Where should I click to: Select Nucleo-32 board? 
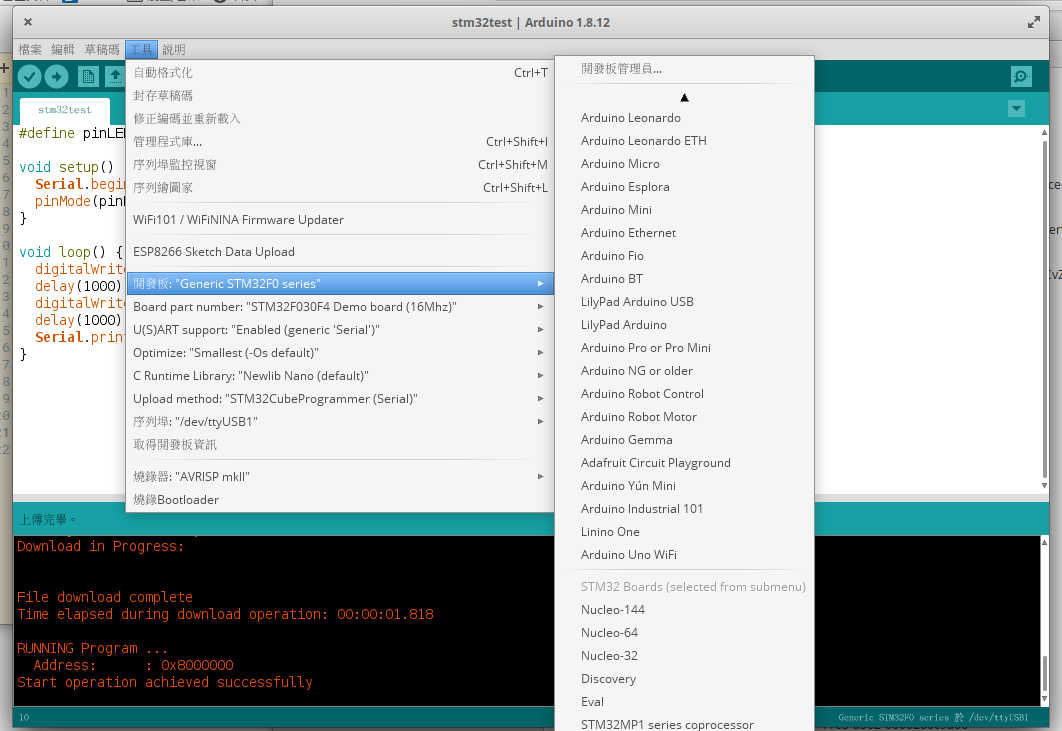pyautogui.click(x=684, y=656)
